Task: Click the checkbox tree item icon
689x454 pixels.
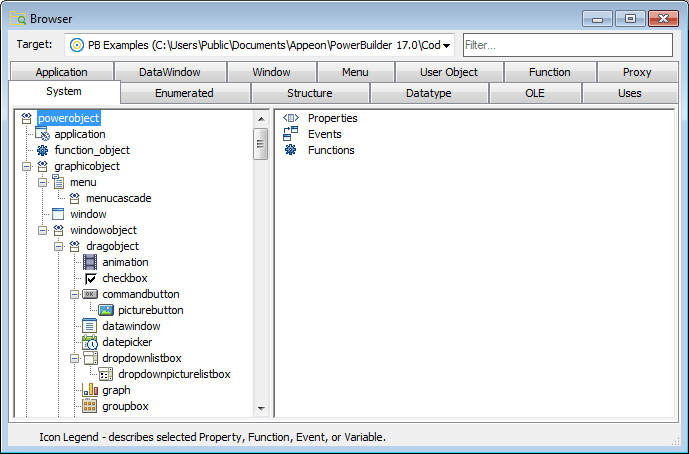Action: 90,278
